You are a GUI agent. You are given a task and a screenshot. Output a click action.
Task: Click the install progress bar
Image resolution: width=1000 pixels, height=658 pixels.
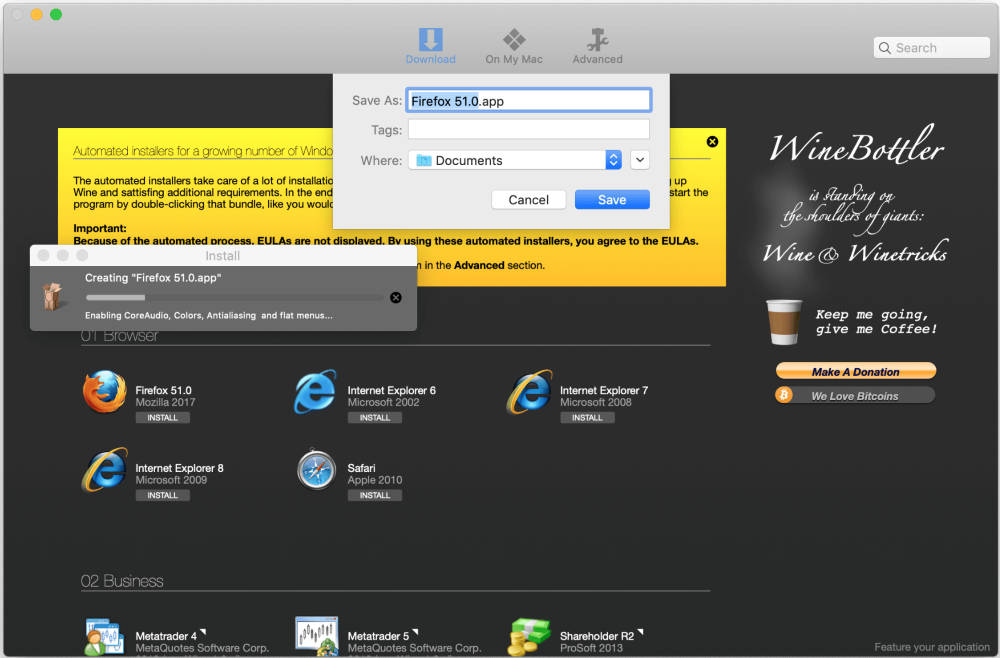click(x=235, y=298)
